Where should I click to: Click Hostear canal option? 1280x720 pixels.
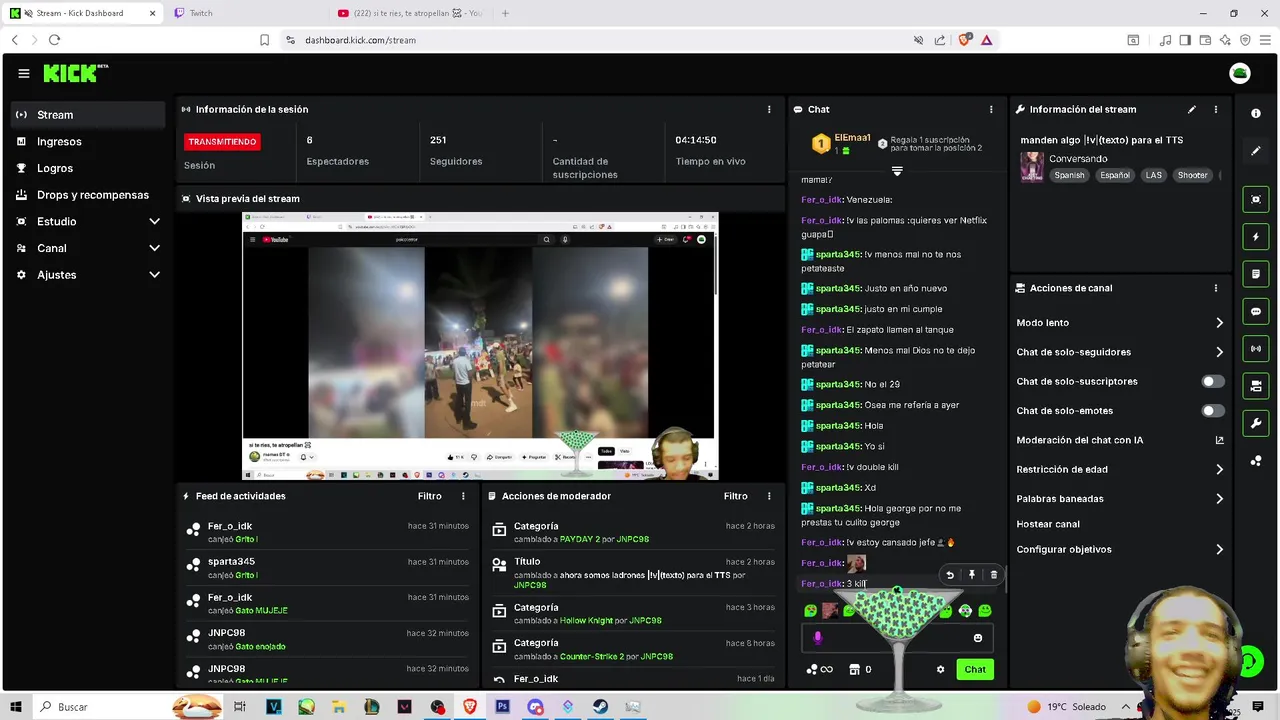(x=1048, y=524)
